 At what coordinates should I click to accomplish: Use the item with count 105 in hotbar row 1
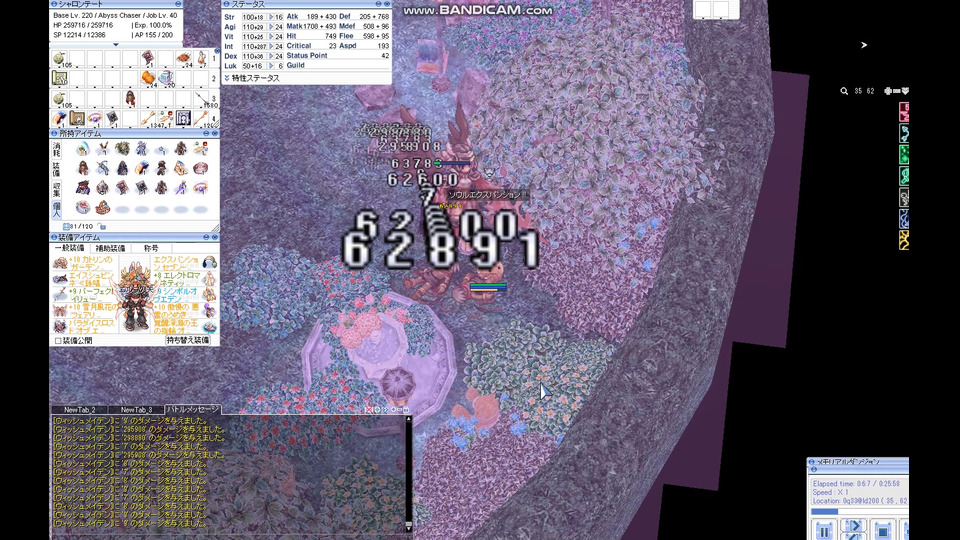click(59, 59)
